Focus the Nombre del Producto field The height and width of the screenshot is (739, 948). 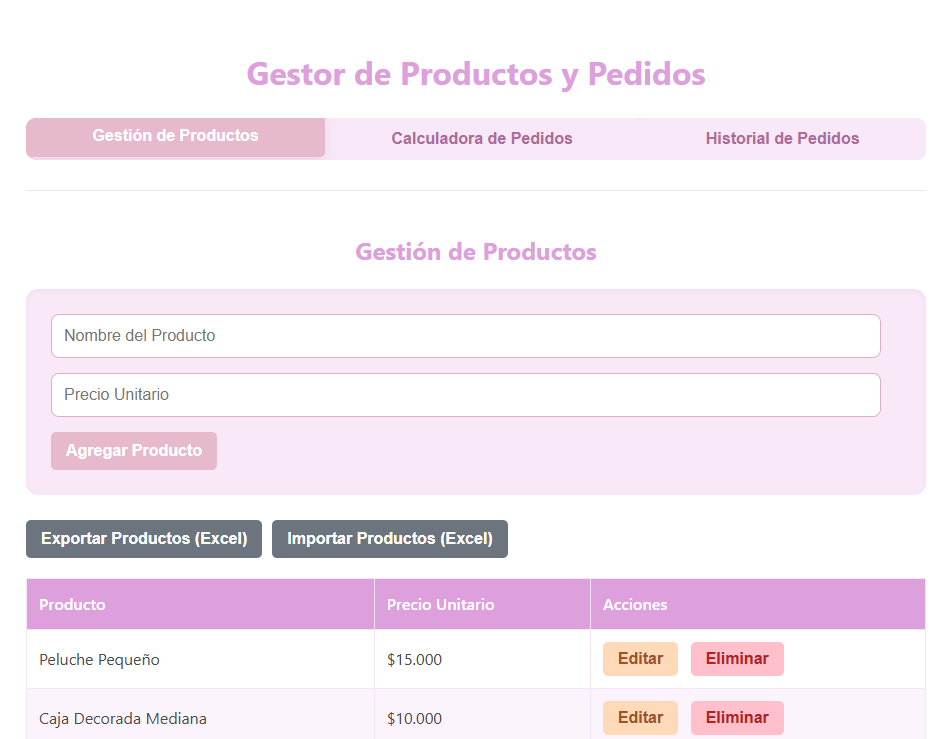pyautogui.click(x=465, y=336)
